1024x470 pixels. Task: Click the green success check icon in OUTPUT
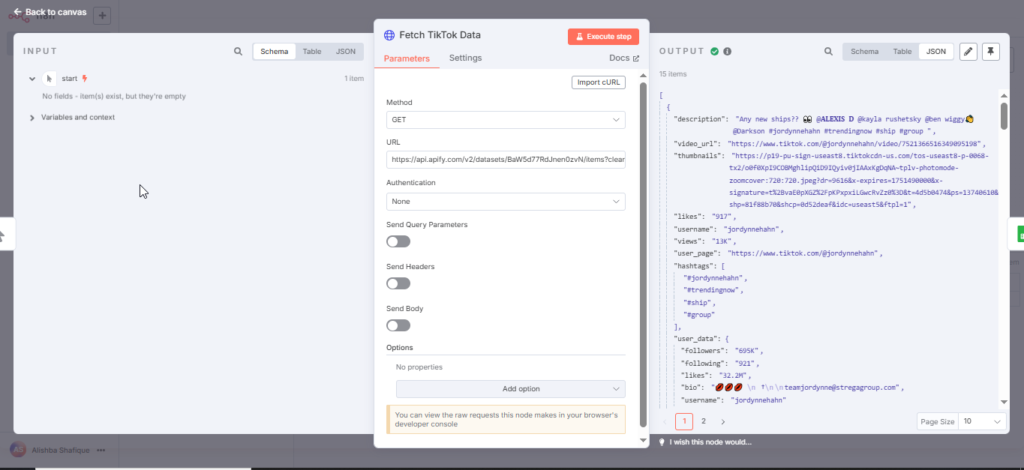(x=715, y=52)
